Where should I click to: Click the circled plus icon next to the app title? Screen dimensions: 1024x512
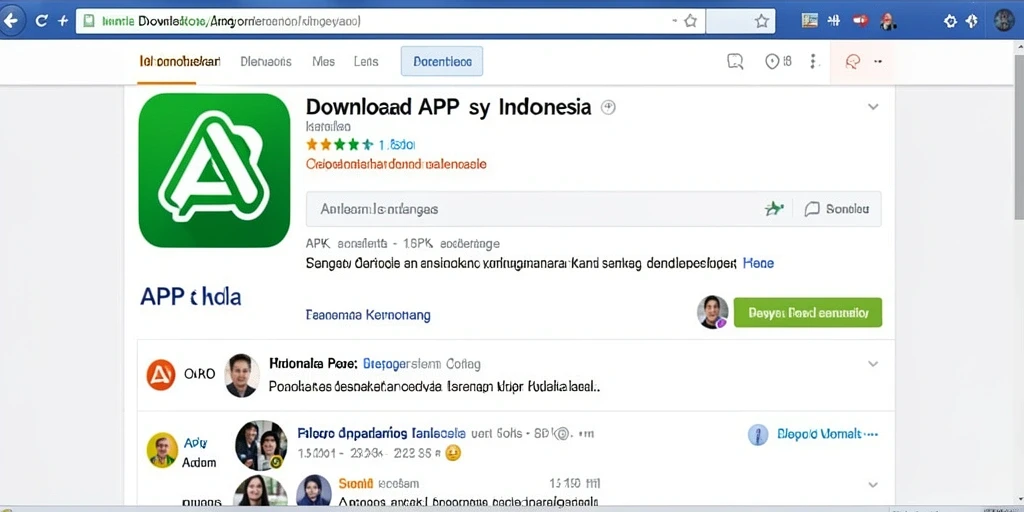[x=608, y=108]
